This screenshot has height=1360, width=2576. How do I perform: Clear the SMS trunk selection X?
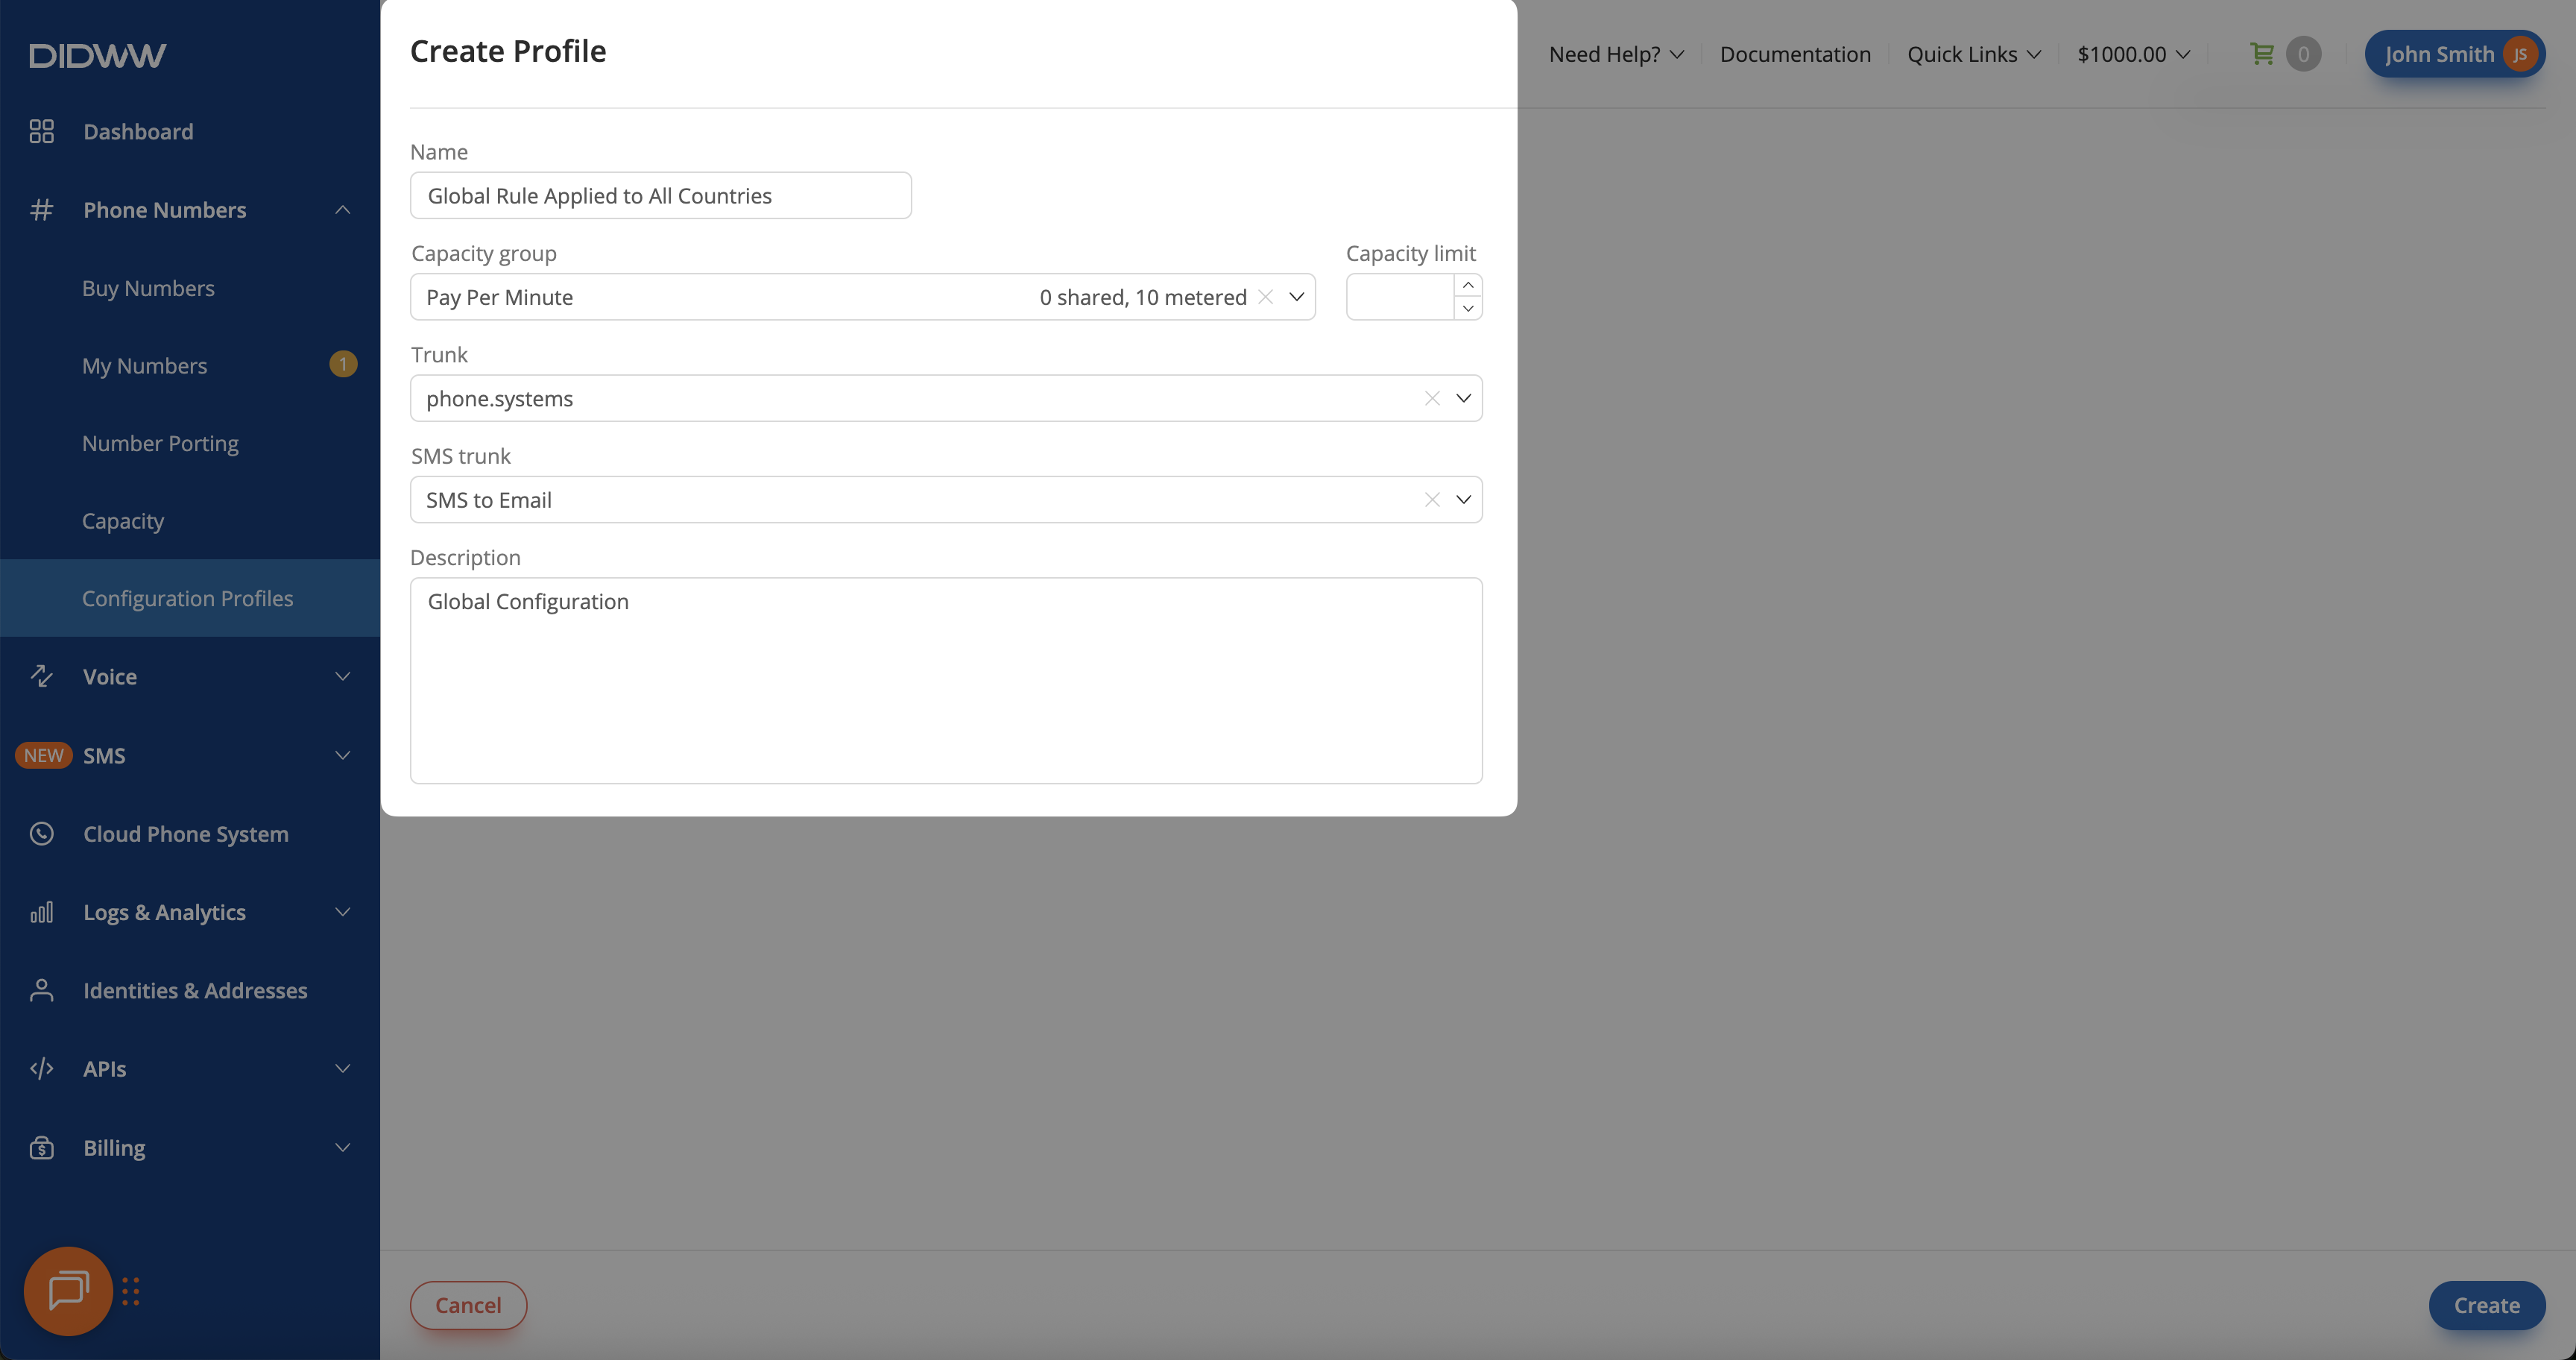pyautogui.click(x=1431, y=500)
